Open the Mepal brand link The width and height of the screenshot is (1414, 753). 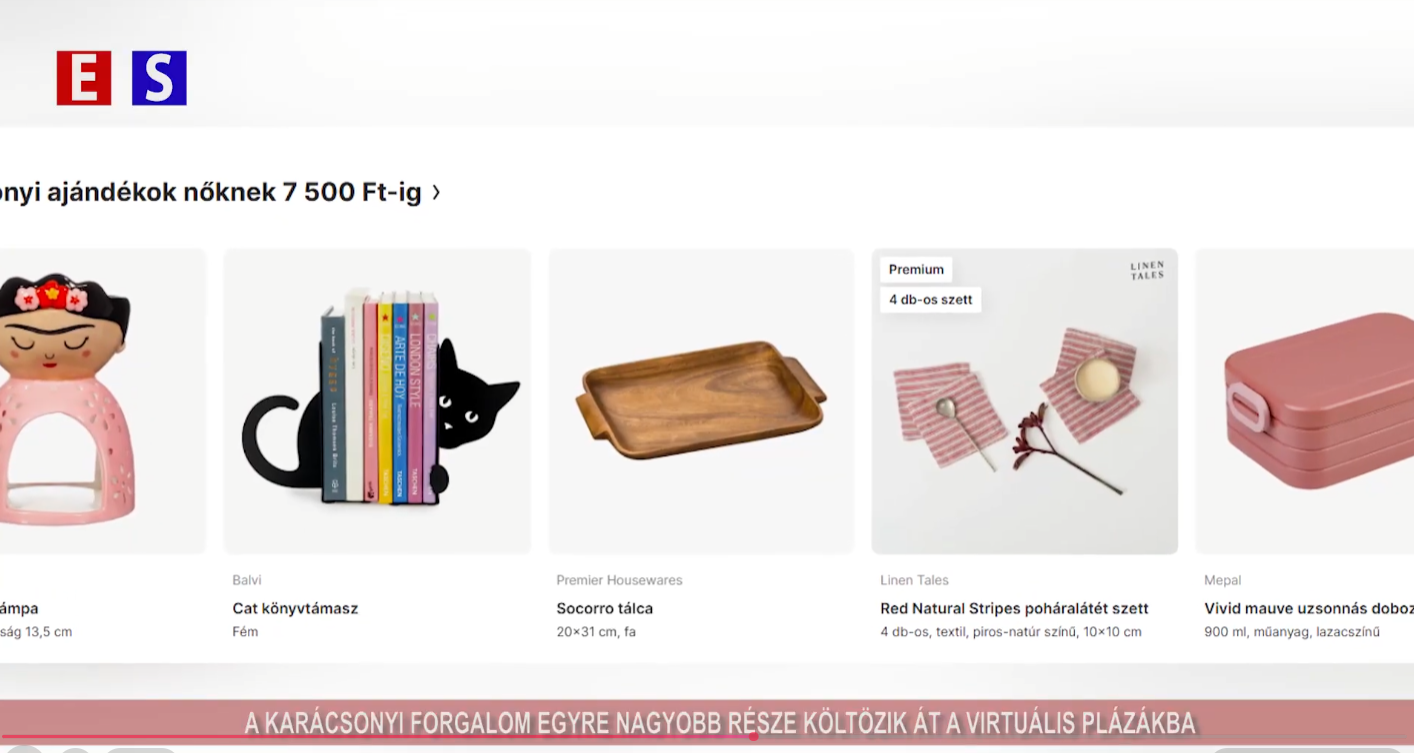point(1222,580)
